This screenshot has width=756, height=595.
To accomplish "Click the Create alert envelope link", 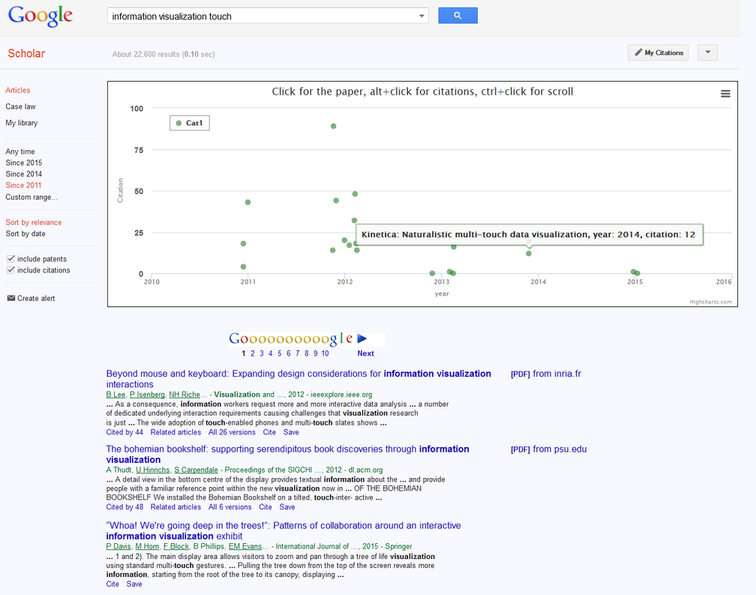I will coord(31,298).
